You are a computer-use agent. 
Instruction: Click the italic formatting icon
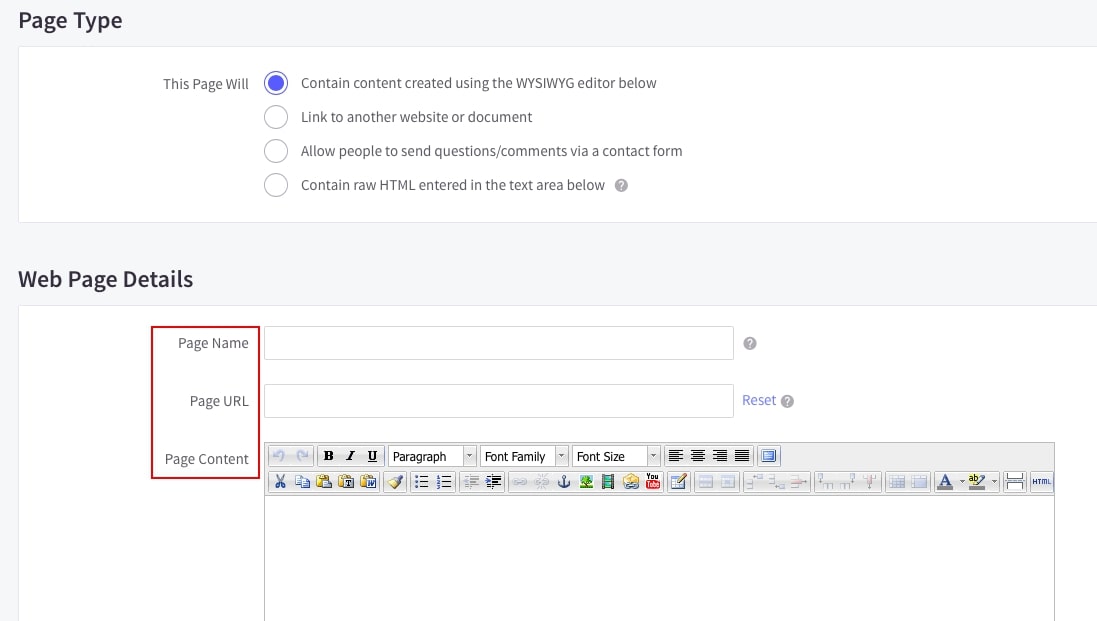coord(350,456)
